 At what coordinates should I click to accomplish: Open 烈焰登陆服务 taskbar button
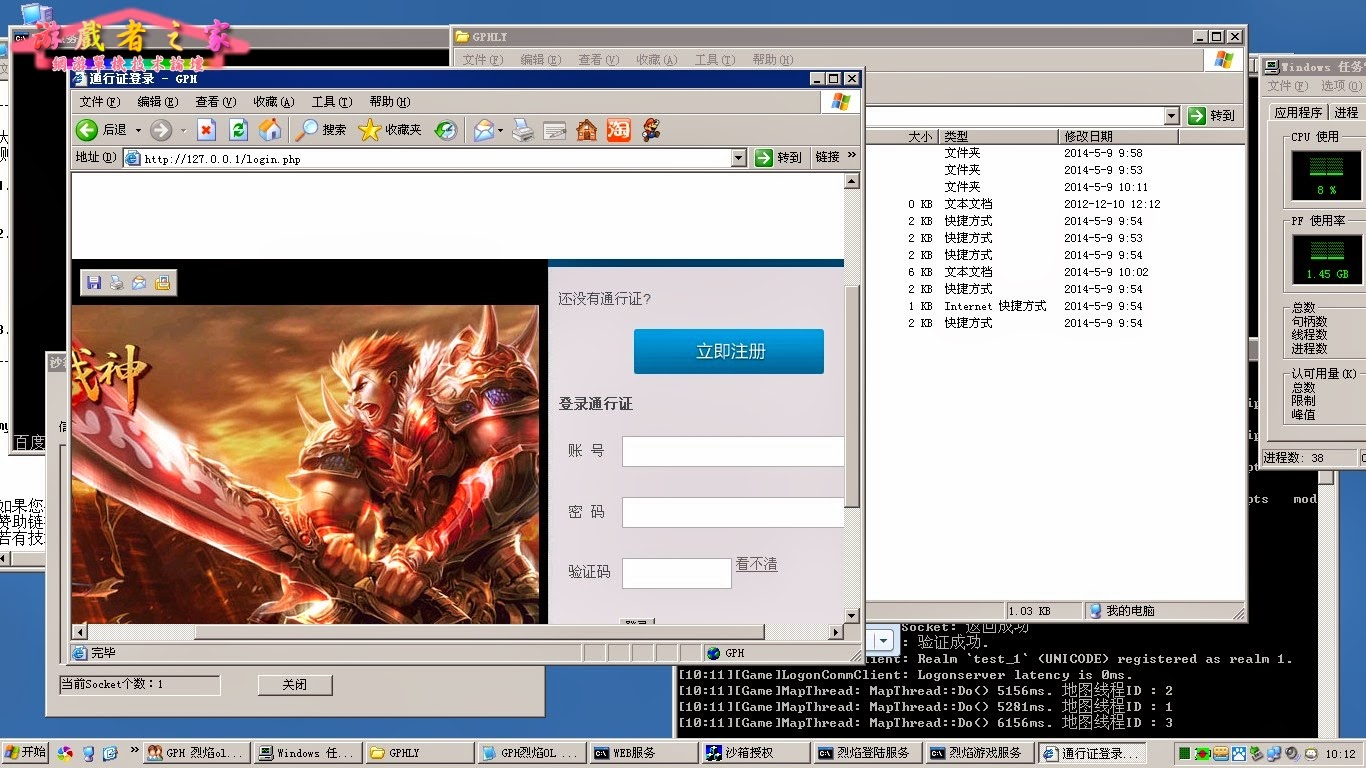(x=868, y=753)
